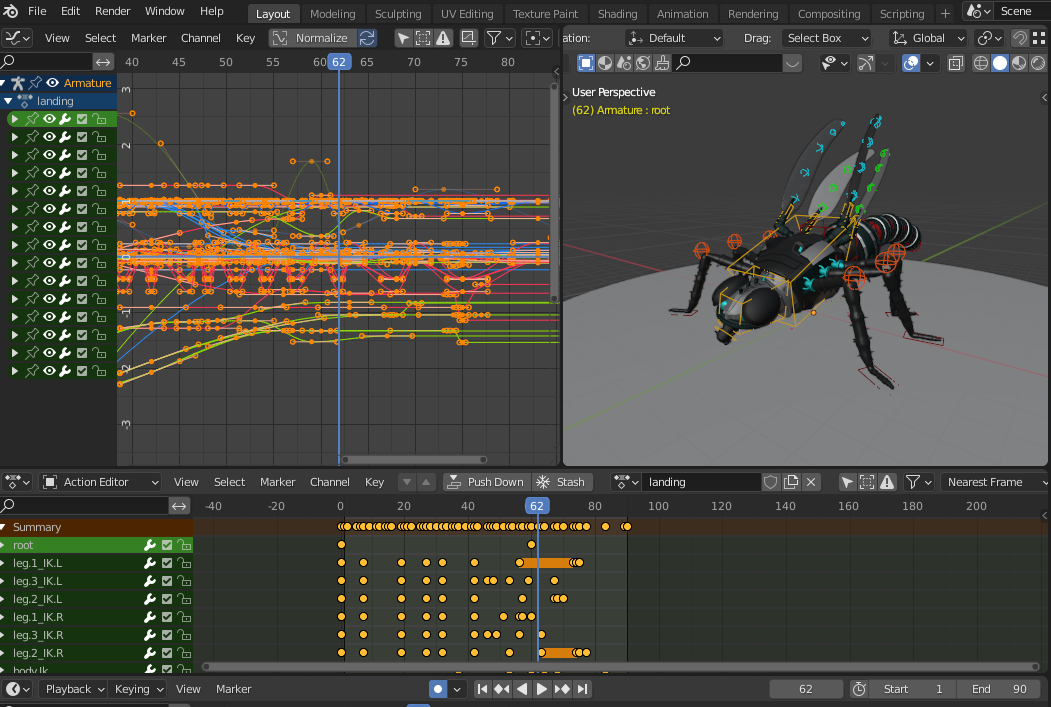Toggle X-Ray mode in the viewport header
1051x707 pixels.
(x=955, y=63)
